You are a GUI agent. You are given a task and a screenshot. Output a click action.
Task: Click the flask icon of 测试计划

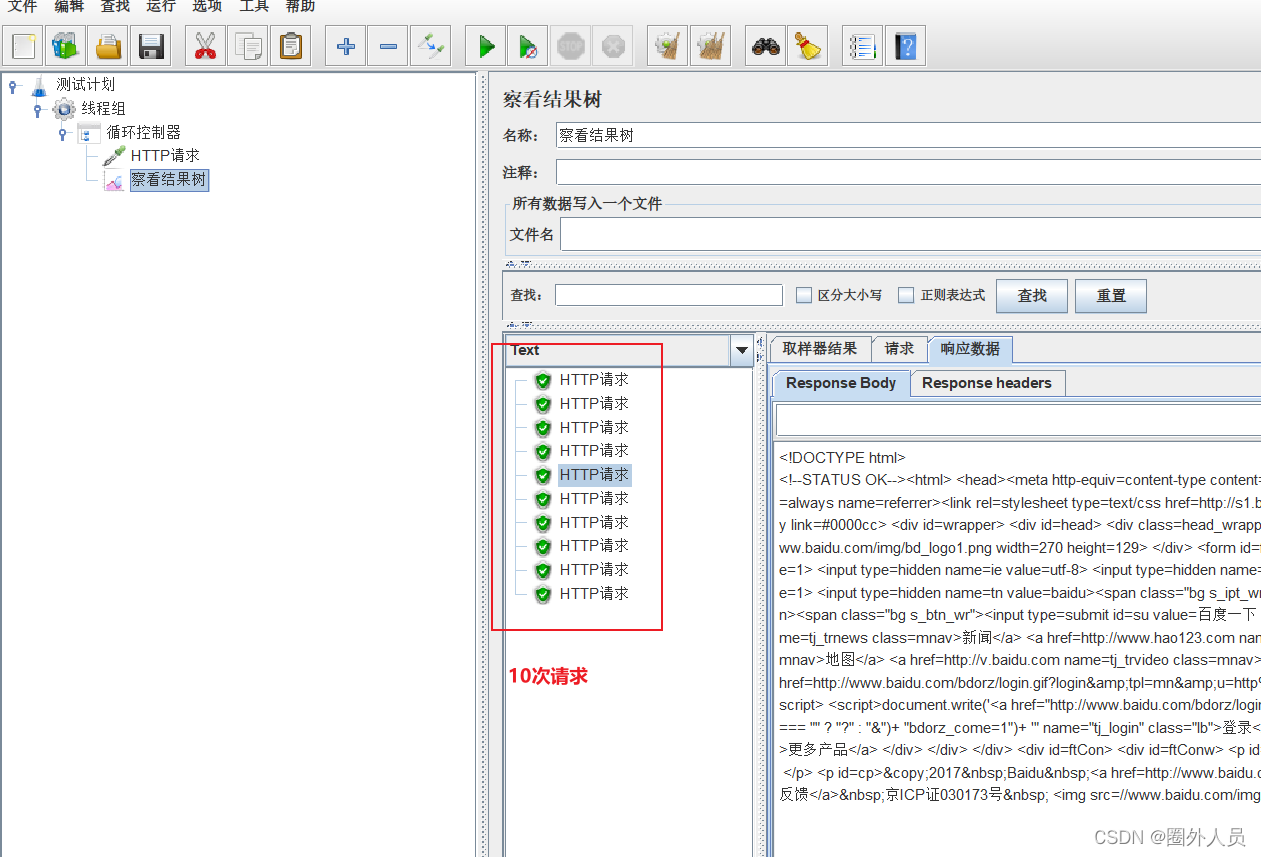click(x=39, y=85)
